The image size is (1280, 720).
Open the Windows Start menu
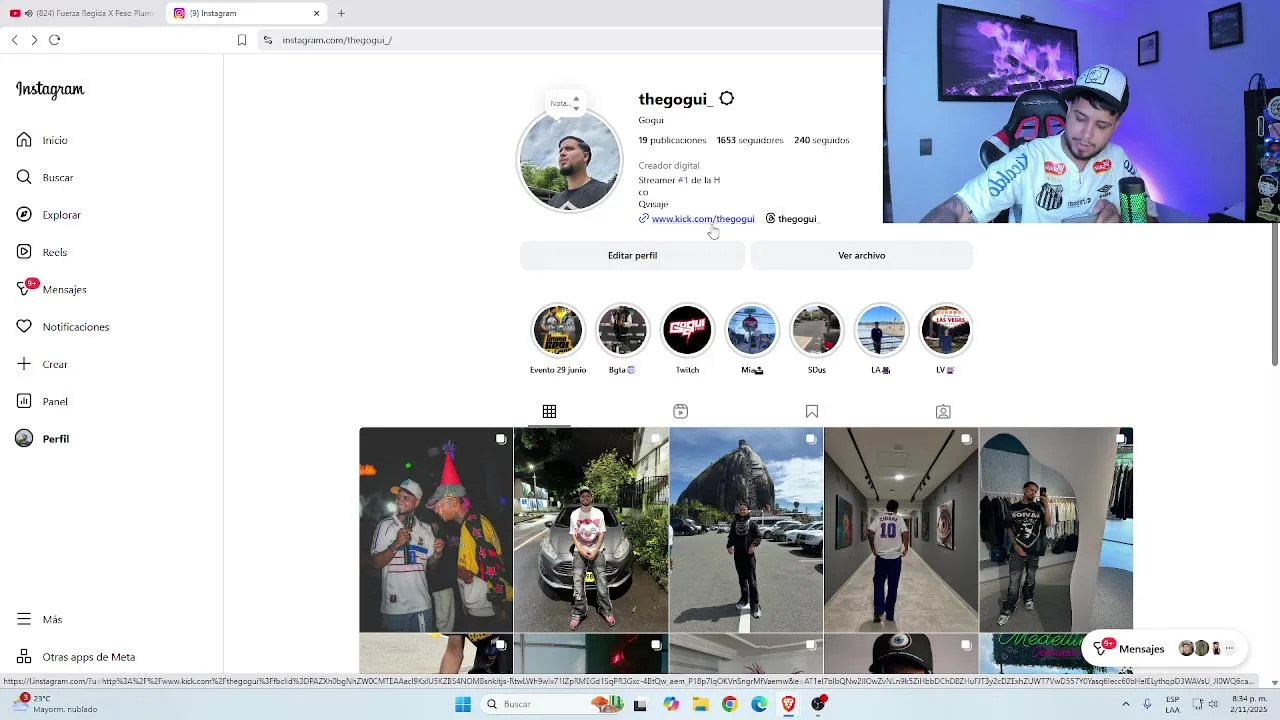[463, 704]
